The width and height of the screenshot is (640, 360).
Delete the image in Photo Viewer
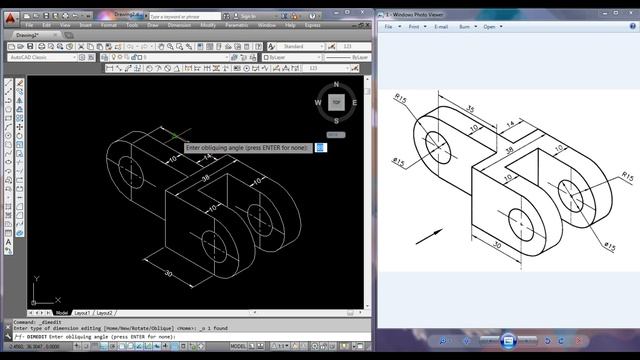click(x=578, y=340)
